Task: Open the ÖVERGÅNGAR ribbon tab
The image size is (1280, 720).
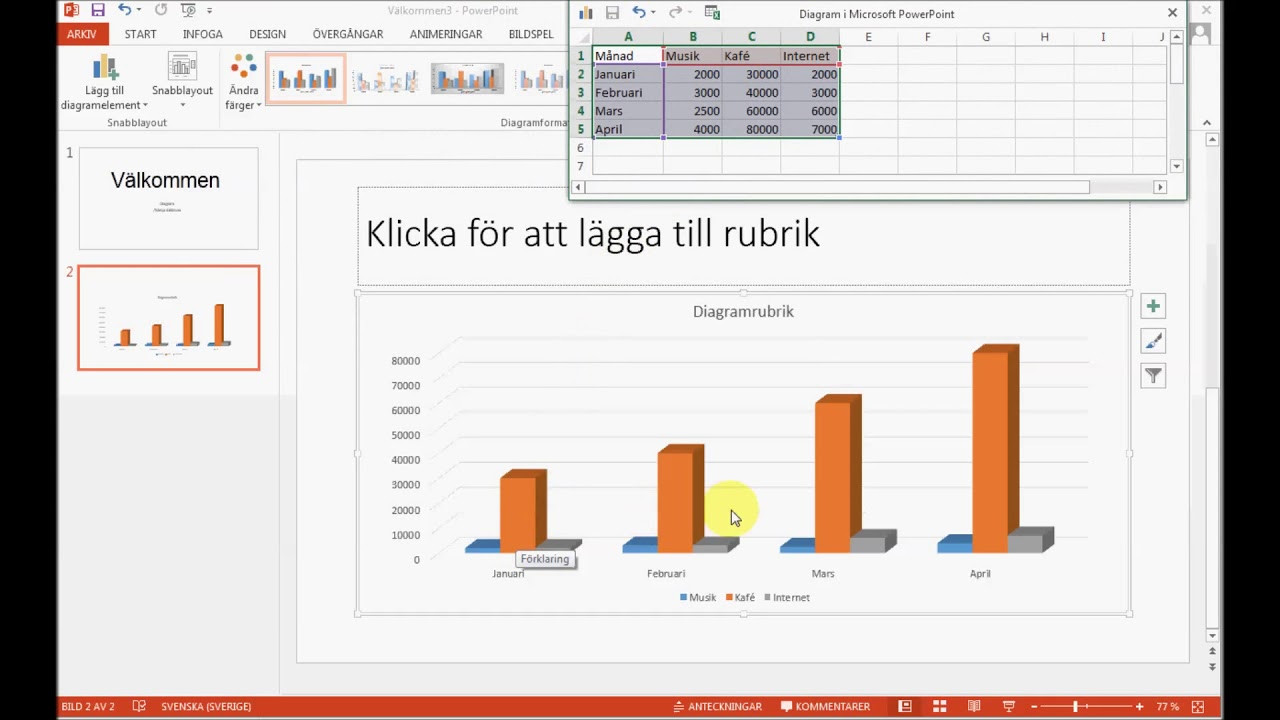Action: (348, 34)
